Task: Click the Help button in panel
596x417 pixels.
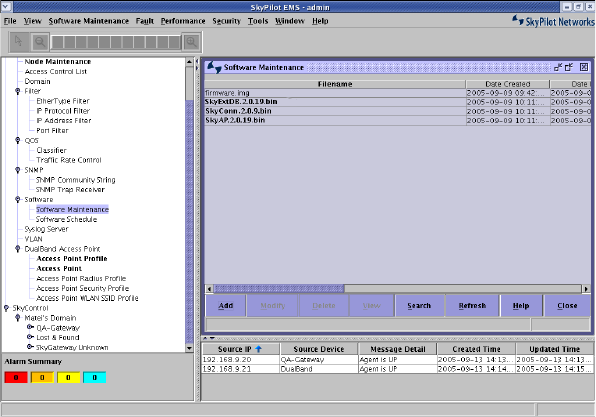Action: 521,306
